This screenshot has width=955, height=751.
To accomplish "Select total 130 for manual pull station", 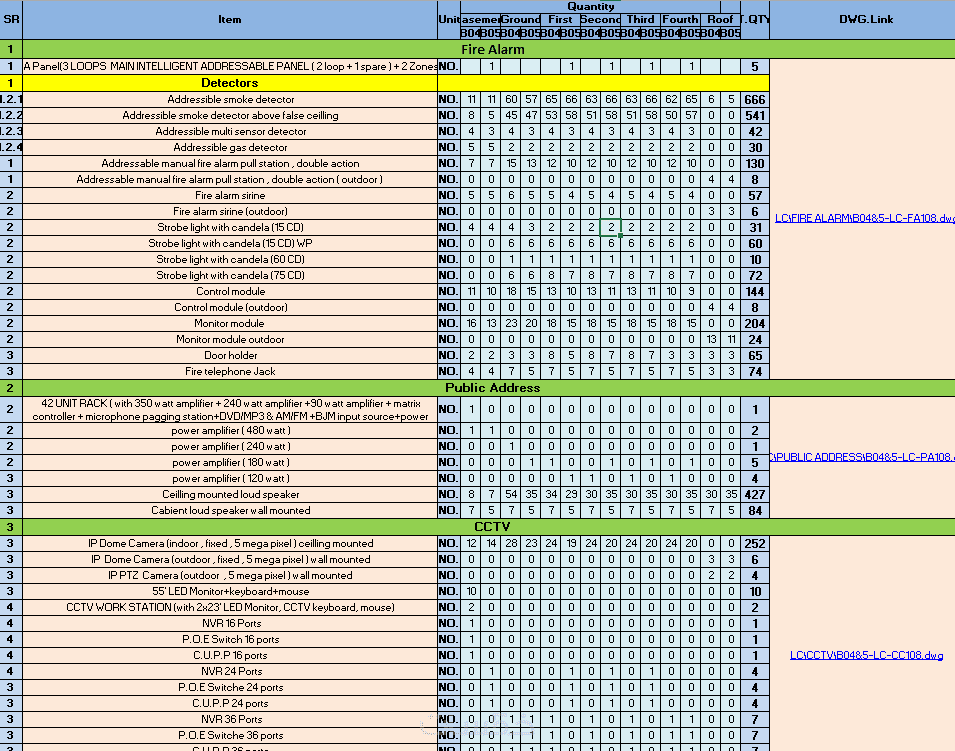I will [x=755, y=163].
